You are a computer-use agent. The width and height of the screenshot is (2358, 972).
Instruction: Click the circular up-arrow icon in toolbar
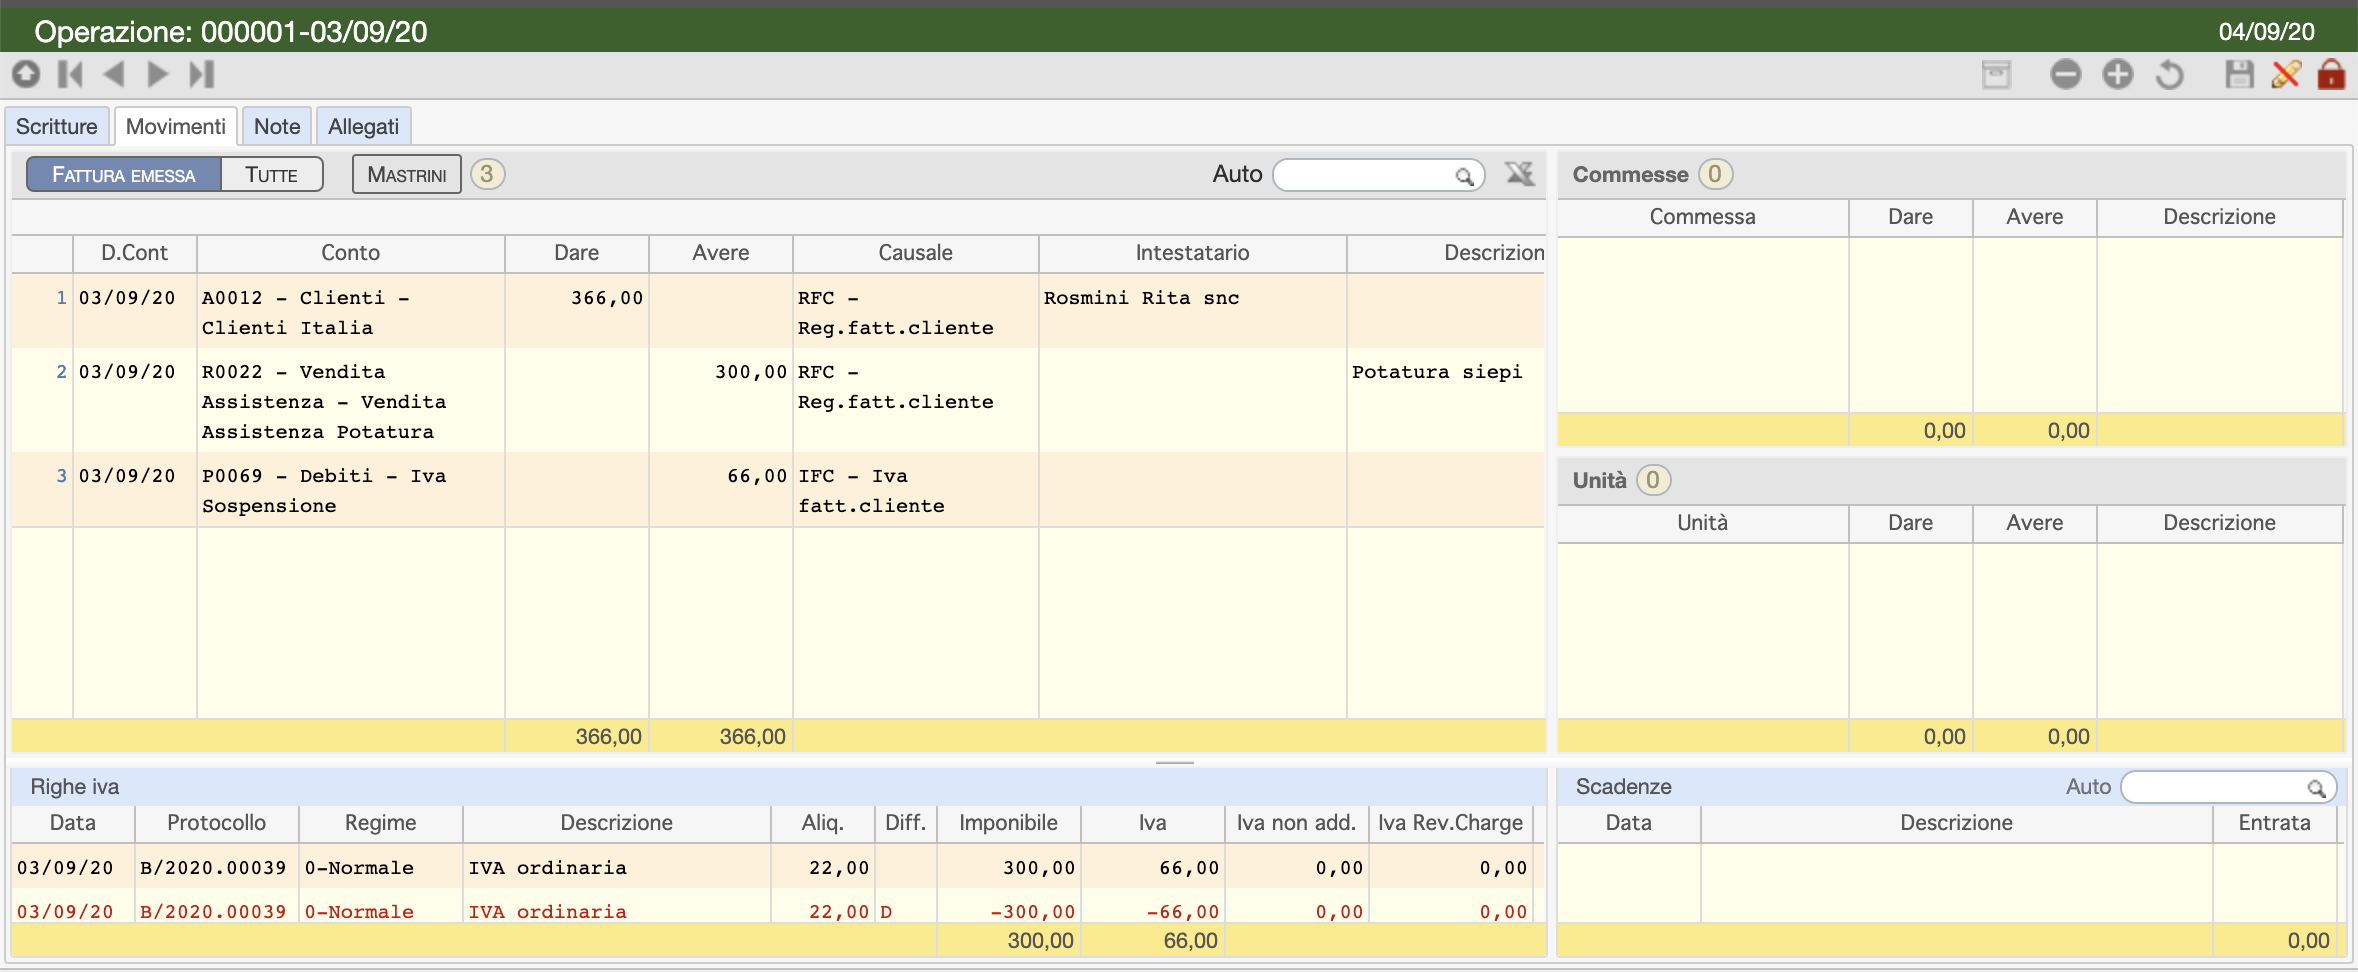tap(26, 74)
